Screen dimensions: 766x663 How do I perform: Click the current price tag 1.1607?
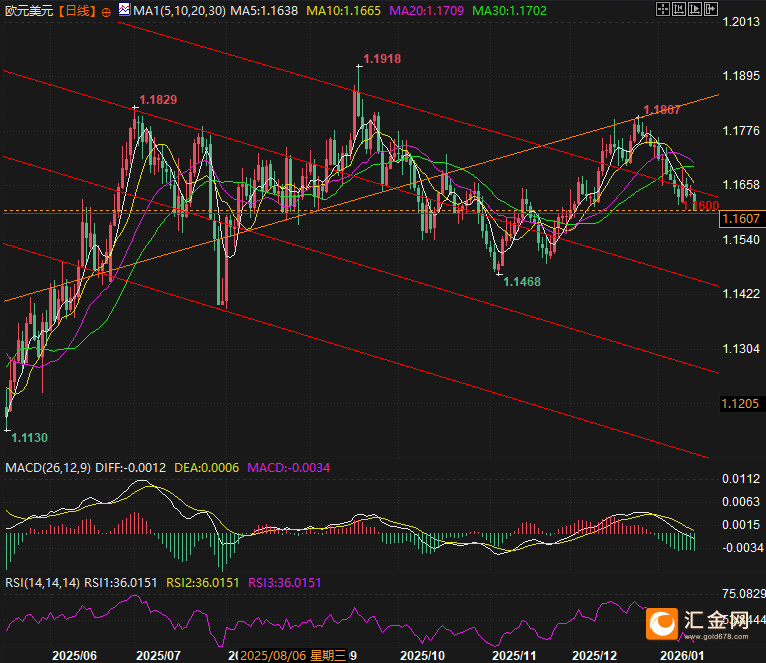741,219
